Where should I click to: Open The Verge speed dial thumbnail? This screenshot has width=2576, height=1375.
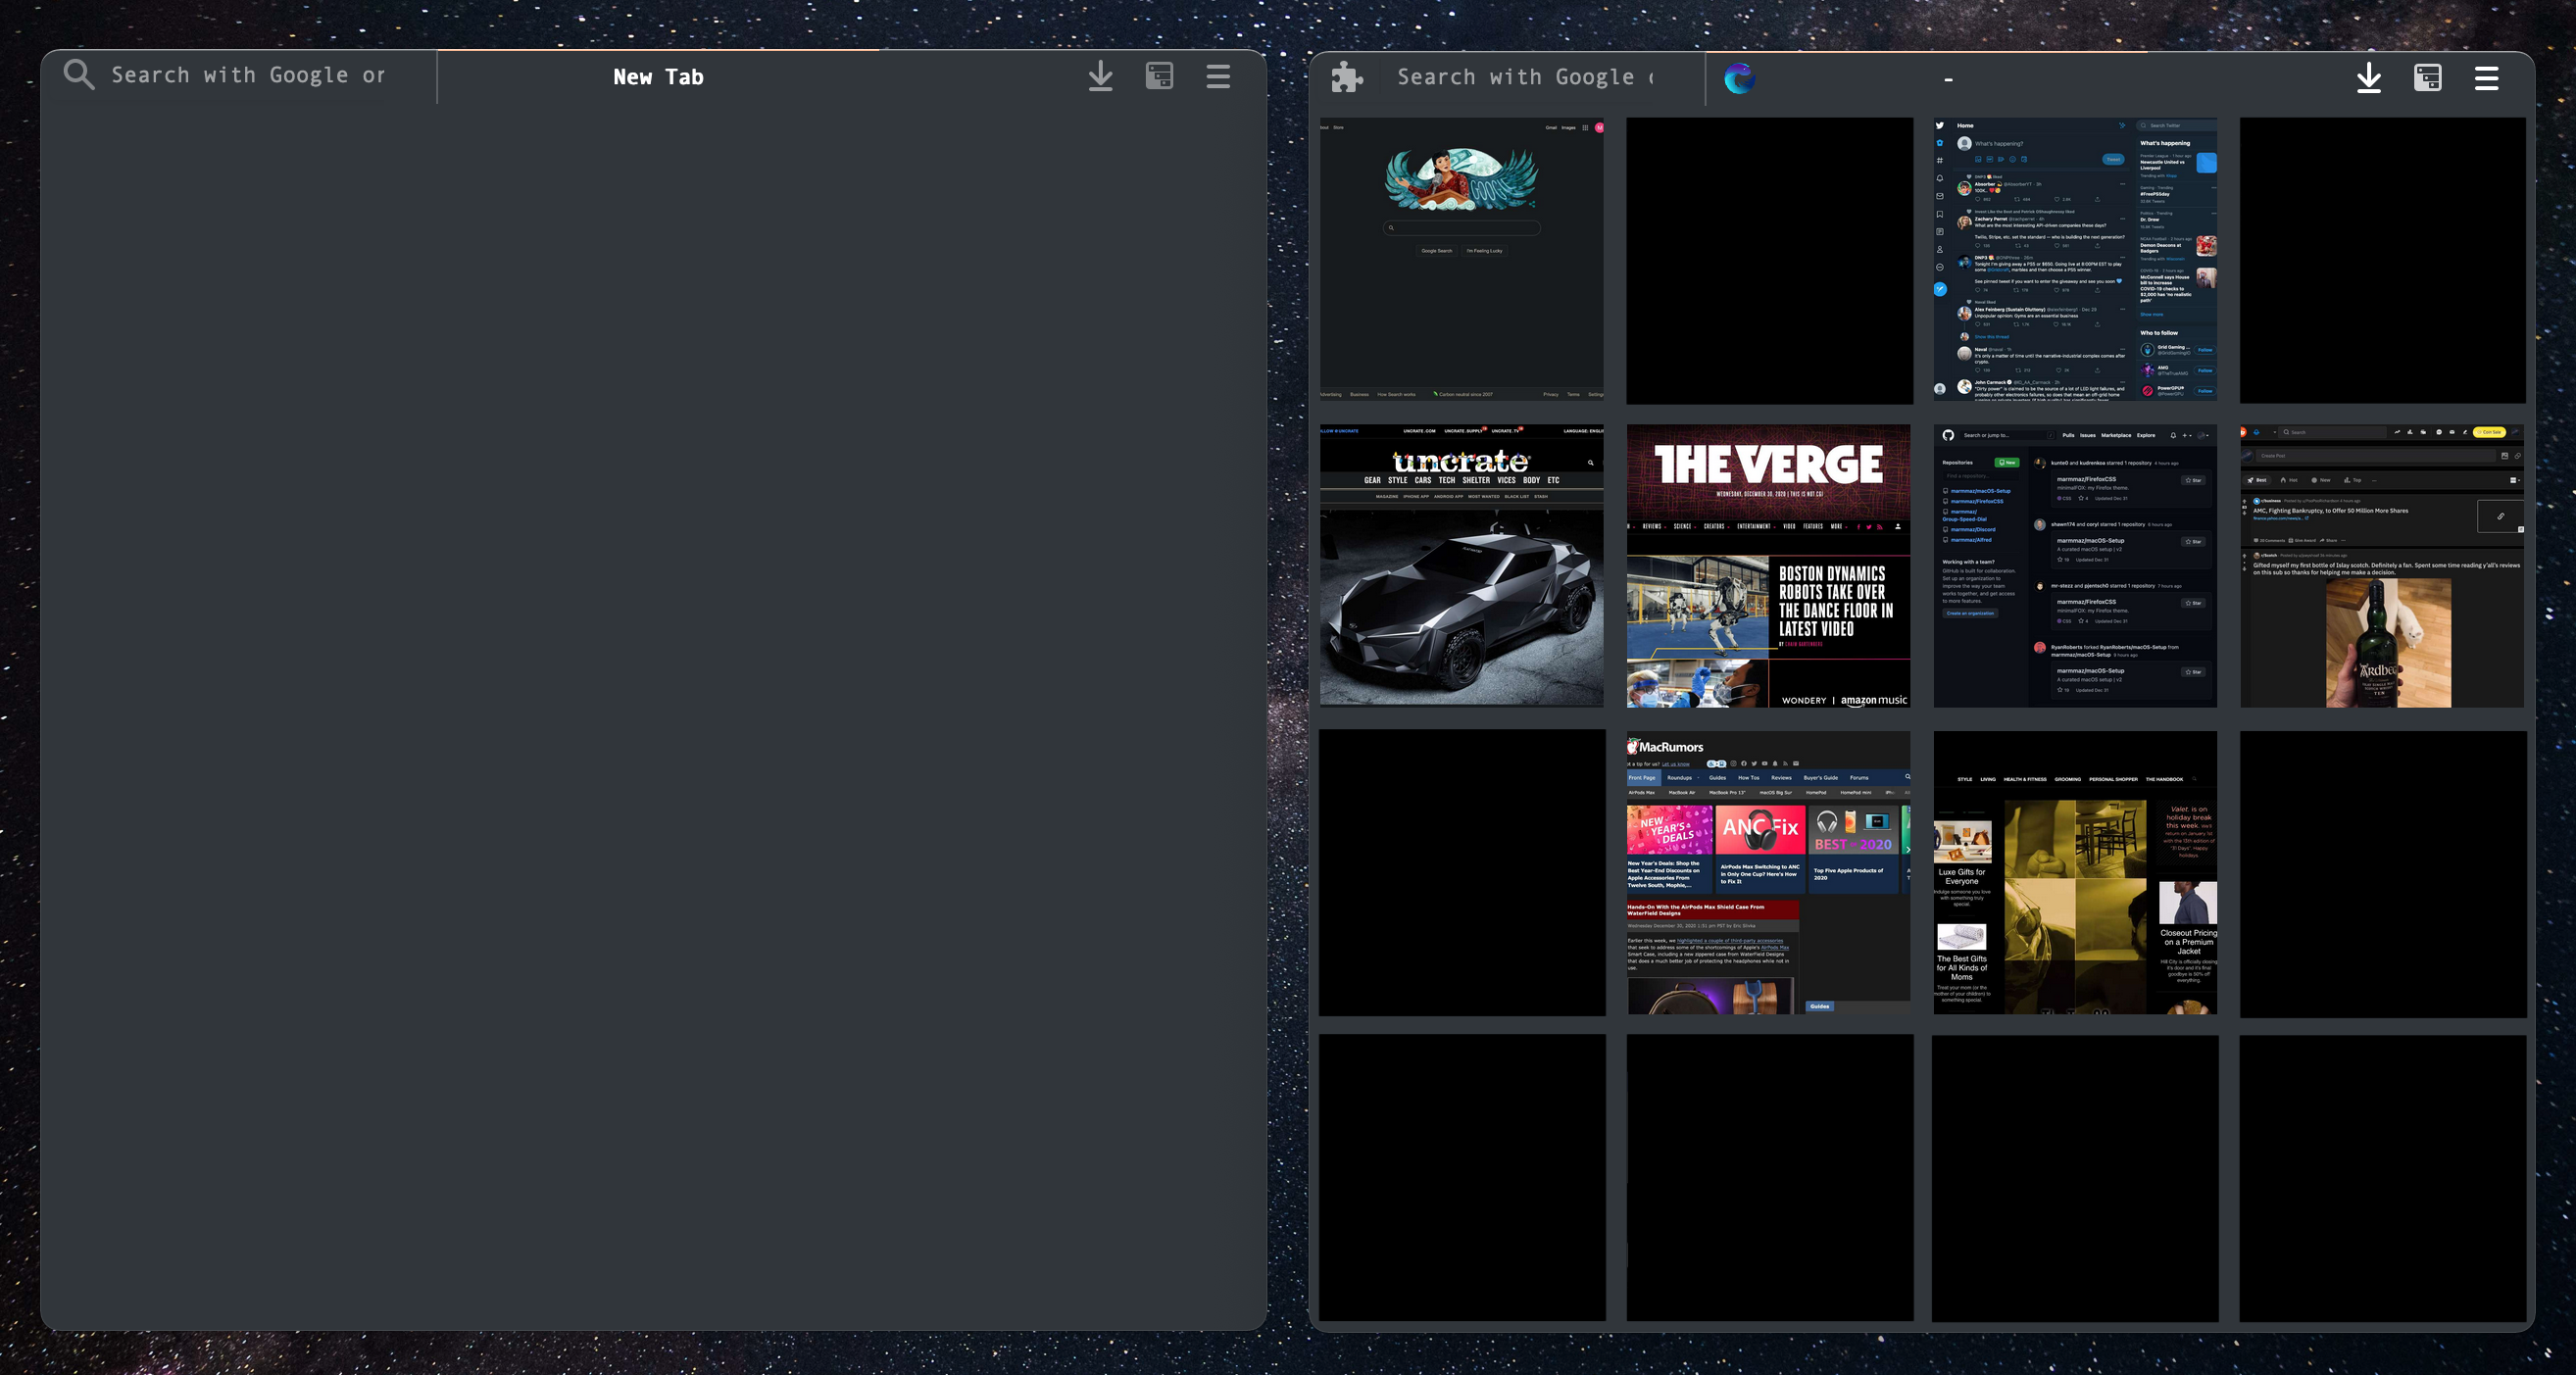1768,566
